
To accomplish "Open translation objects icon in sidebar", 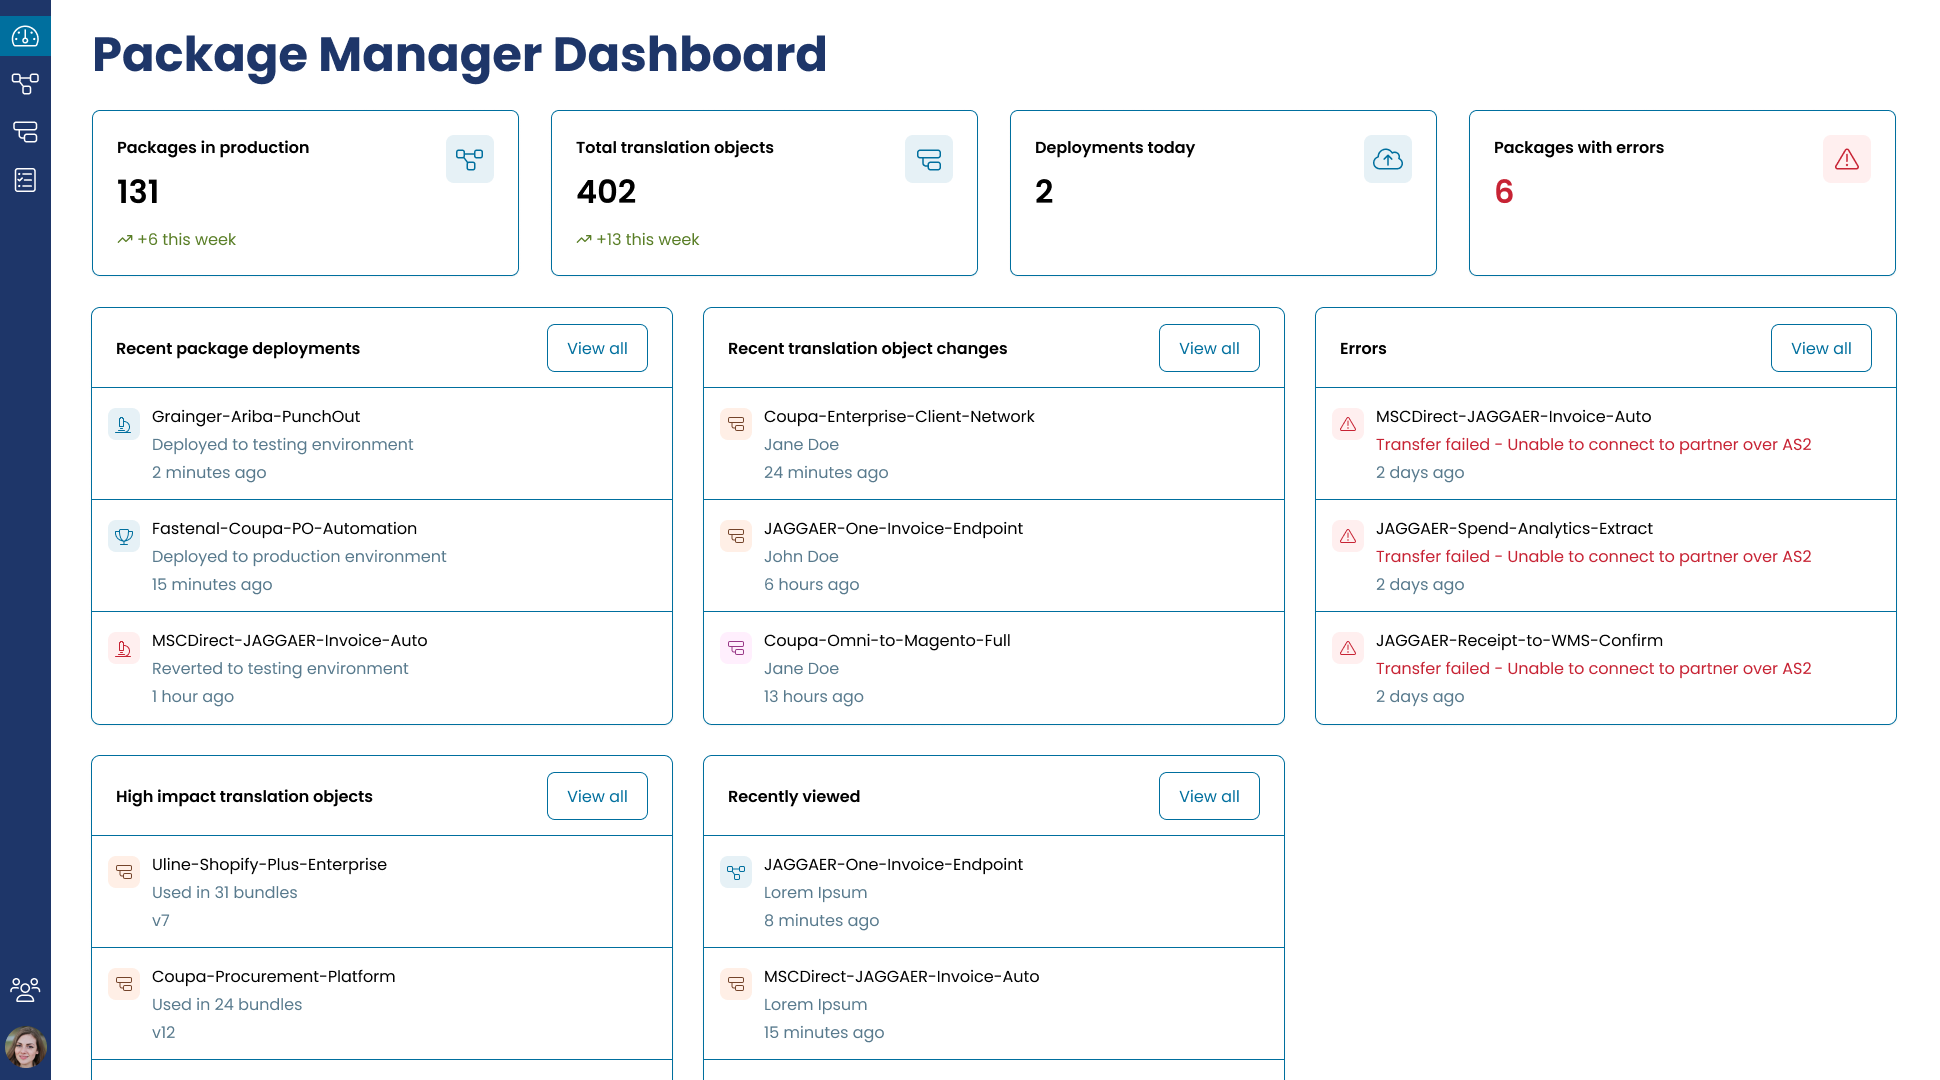I will point(25,132).
